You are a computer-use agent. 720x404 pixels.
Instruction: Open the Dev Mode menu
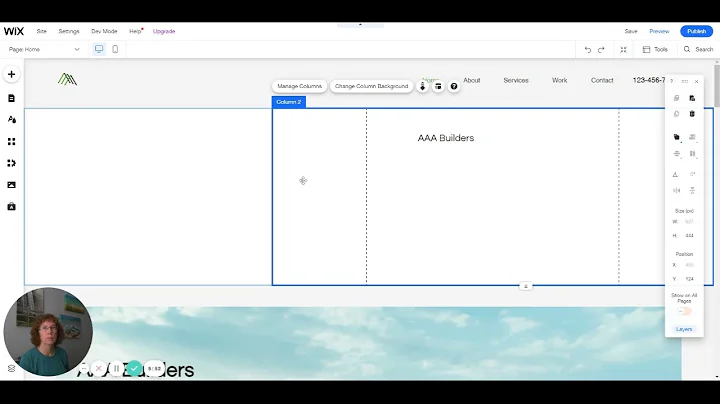coord(104,31)
